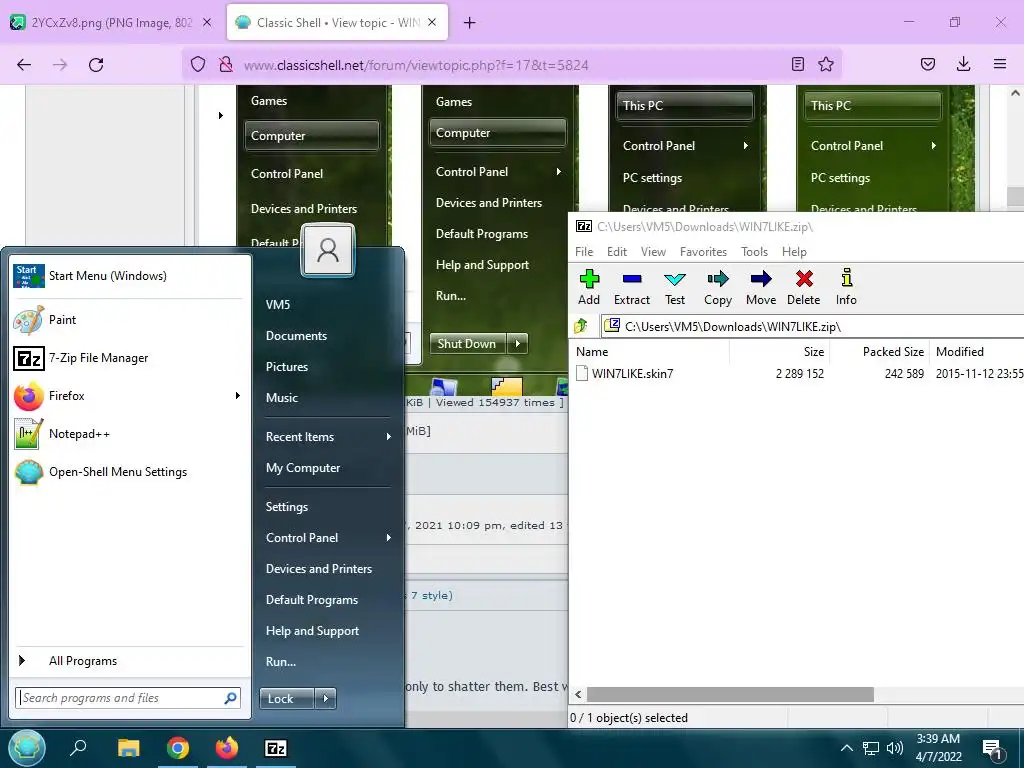This screenshot has width=1024, height=768.
Task: Click the Move icon in 7-Zip toolbar
Action: pos(761,280)
